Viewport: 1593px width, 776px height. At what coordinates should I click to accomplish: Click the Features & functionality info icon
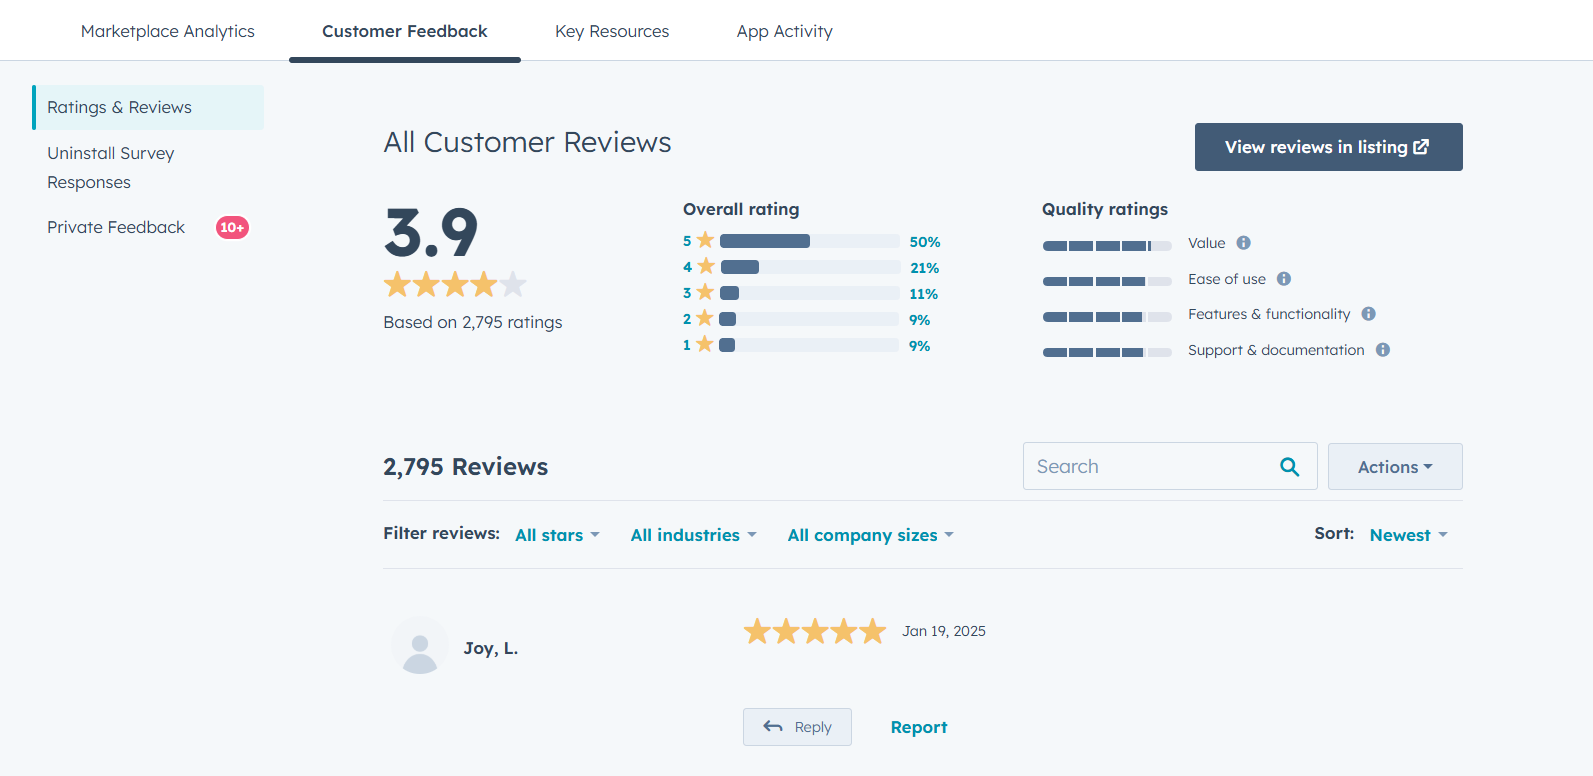(x=1369, y=314)
